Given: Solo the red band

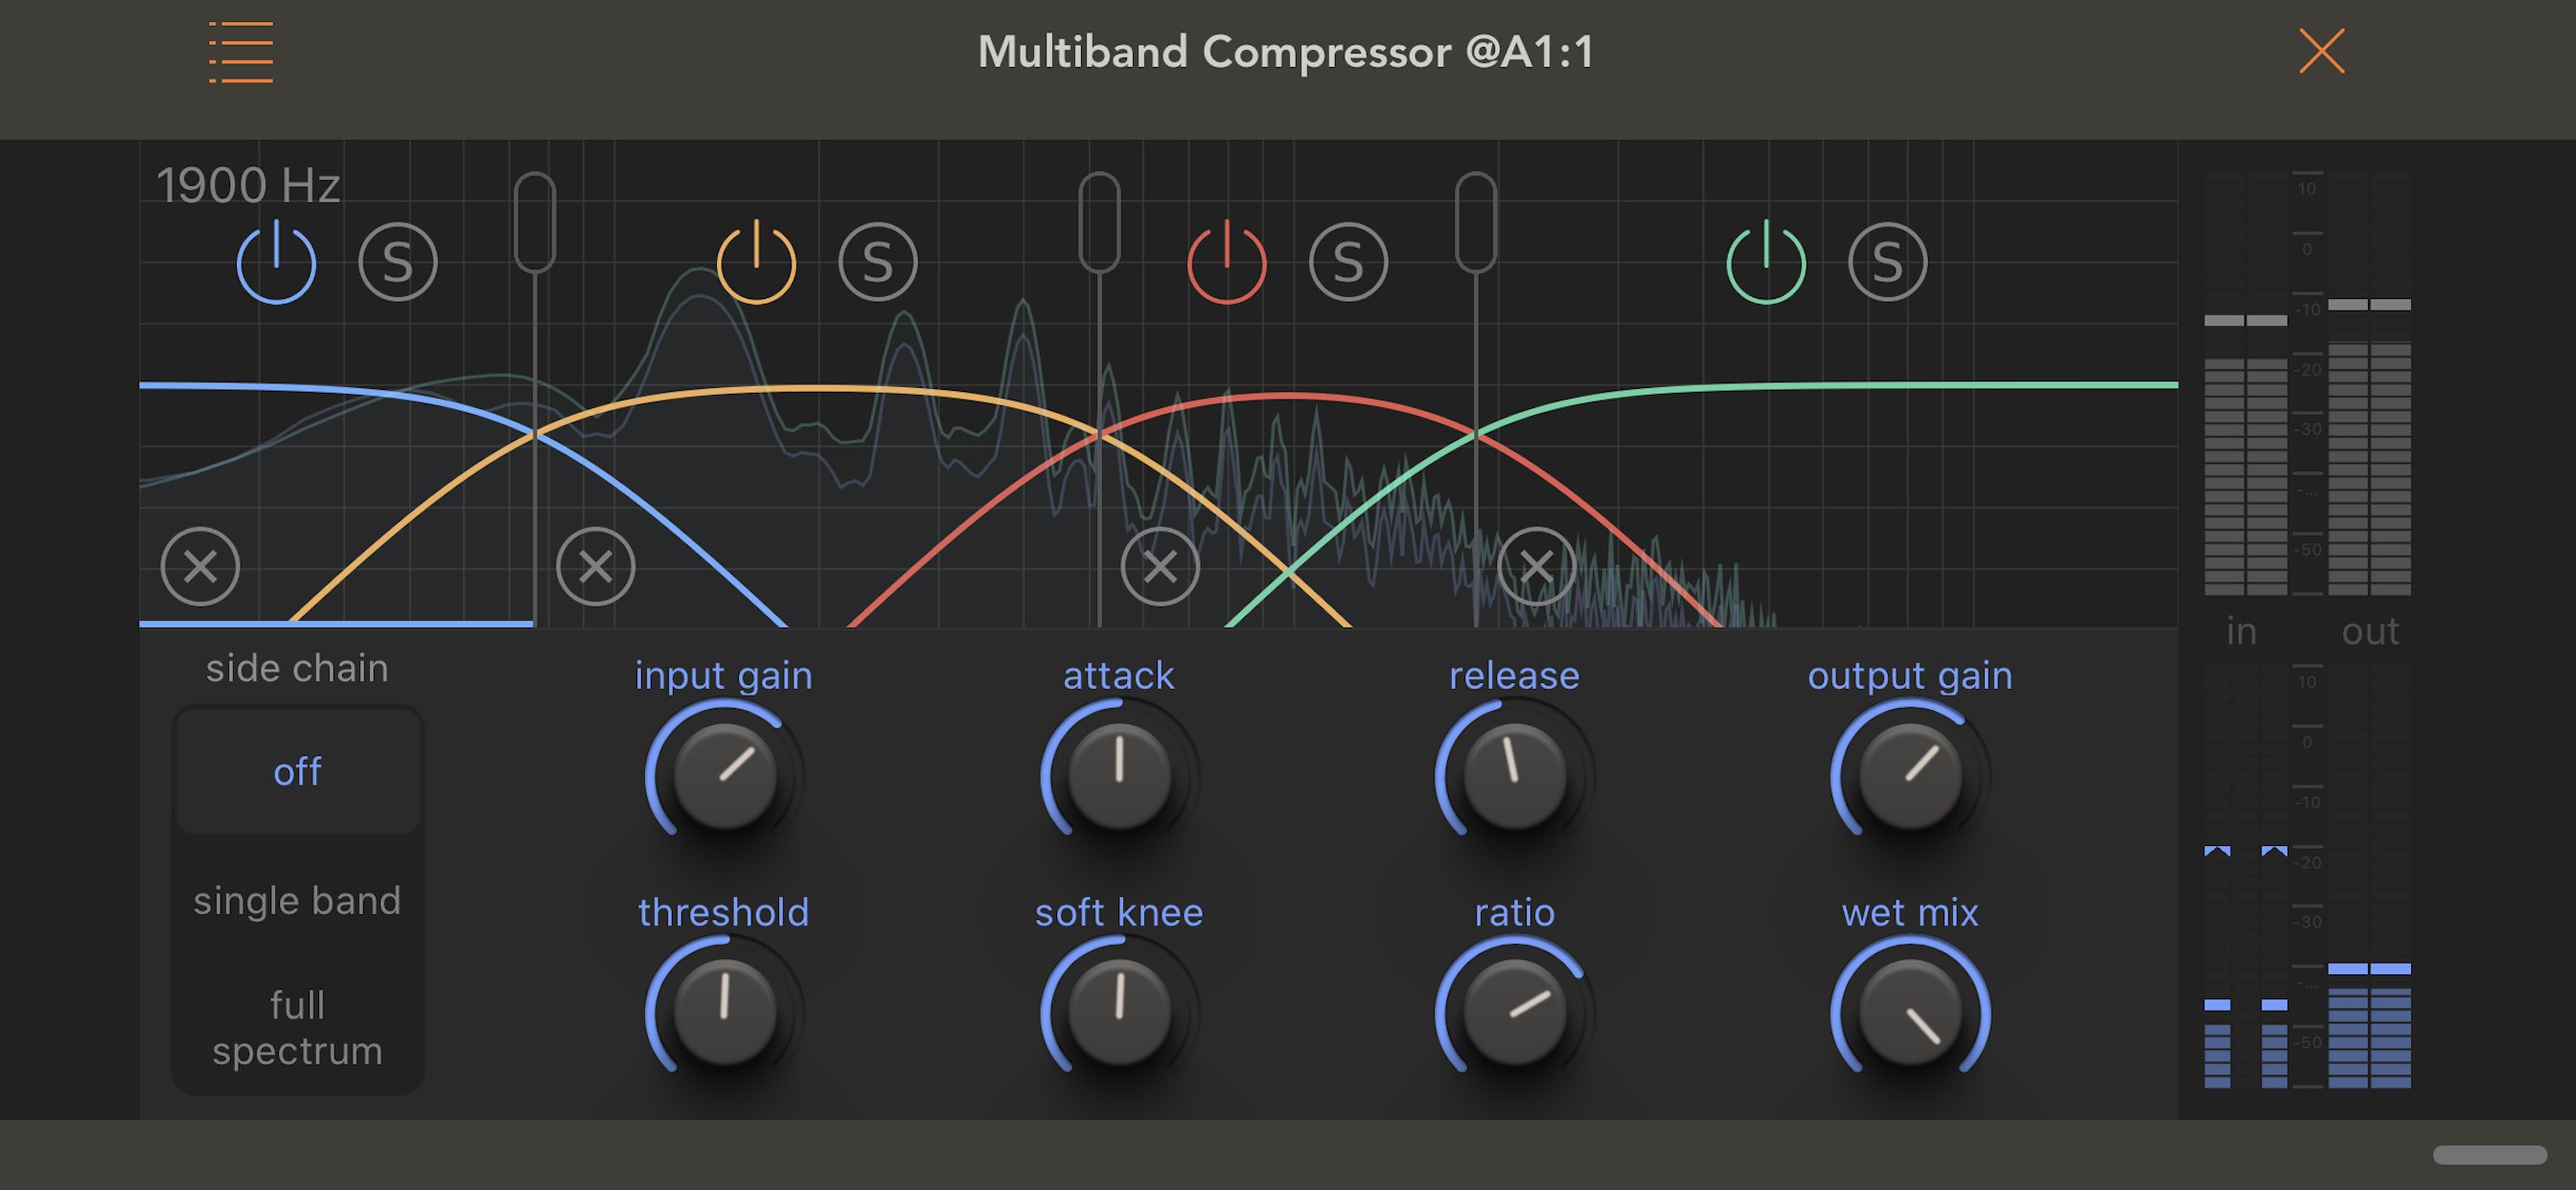Looking at the screenshot, I should 1347,262.
